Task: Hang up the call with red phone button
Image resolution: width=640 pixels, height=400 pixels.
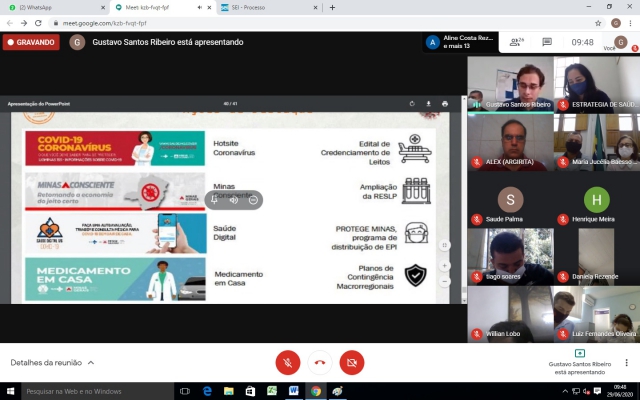Action: coord(320,362)
